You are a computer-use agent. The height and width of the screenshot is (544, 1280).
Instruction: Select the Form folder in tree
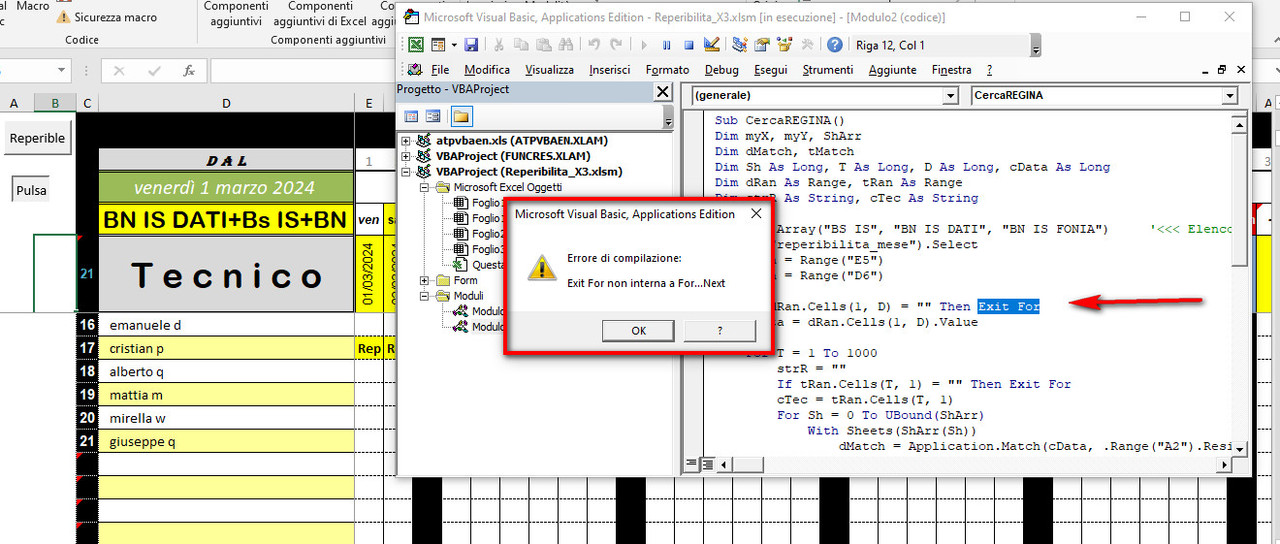pos(466,280)
